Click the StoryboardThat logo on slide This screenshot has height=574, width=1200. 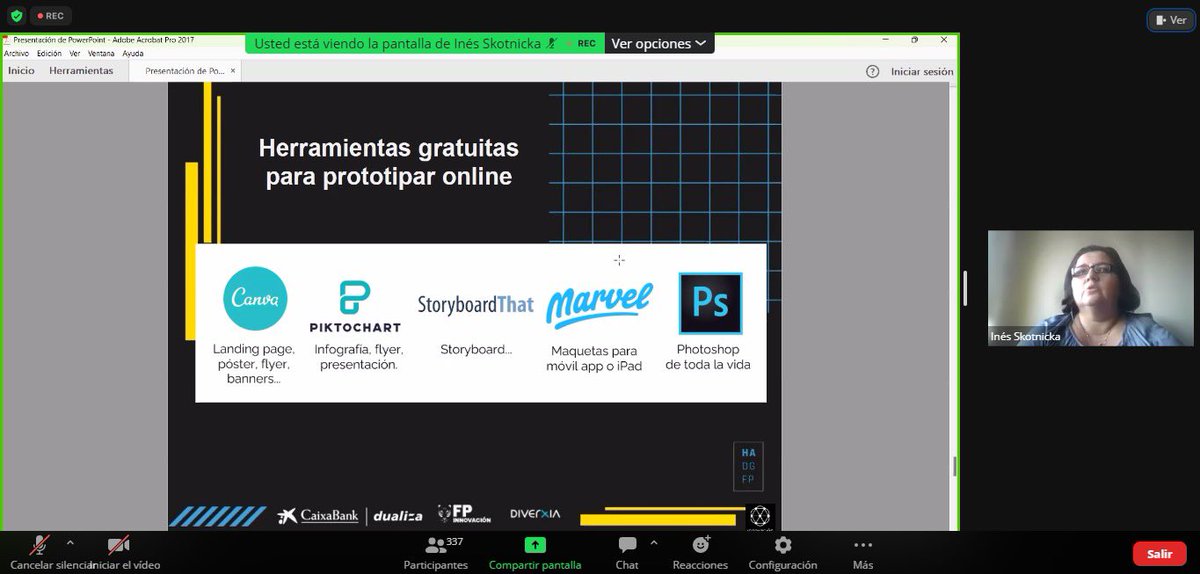475,304
